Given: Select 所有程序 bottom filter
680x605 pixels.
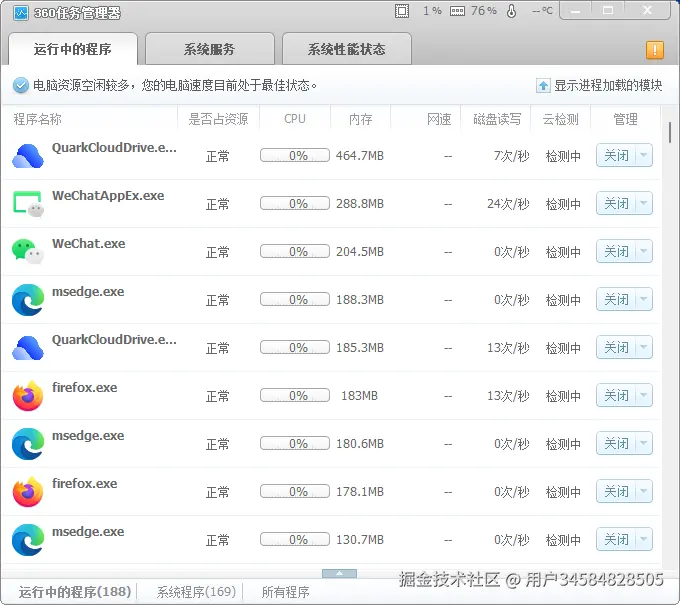Looking at the screenshot, I should 285,592.
